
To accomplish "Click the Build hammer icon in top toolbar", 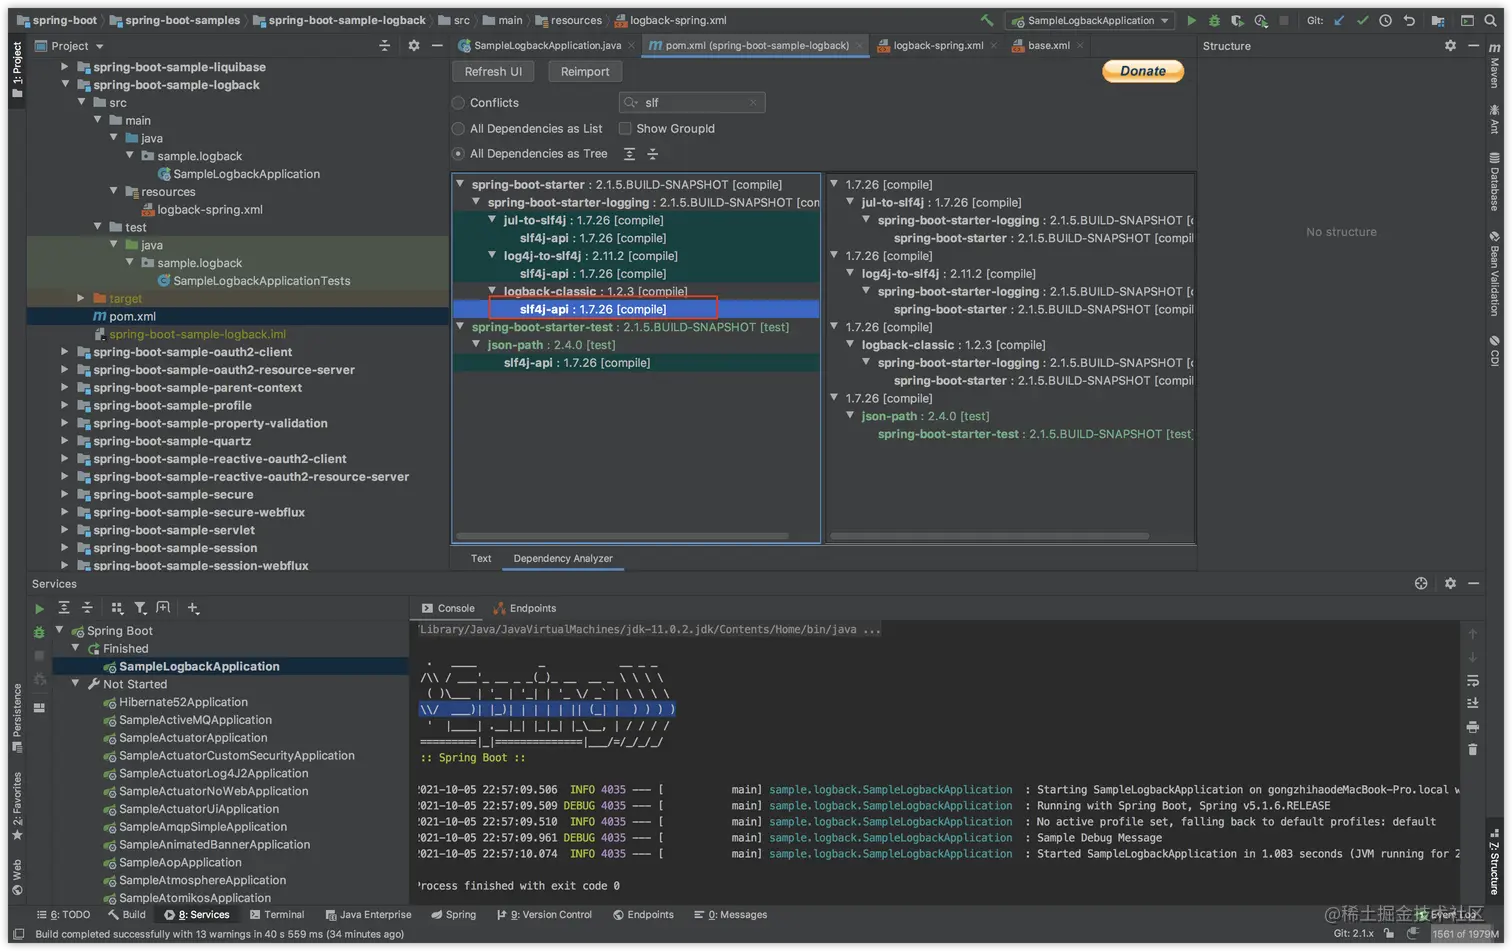I will coord(987,20).
